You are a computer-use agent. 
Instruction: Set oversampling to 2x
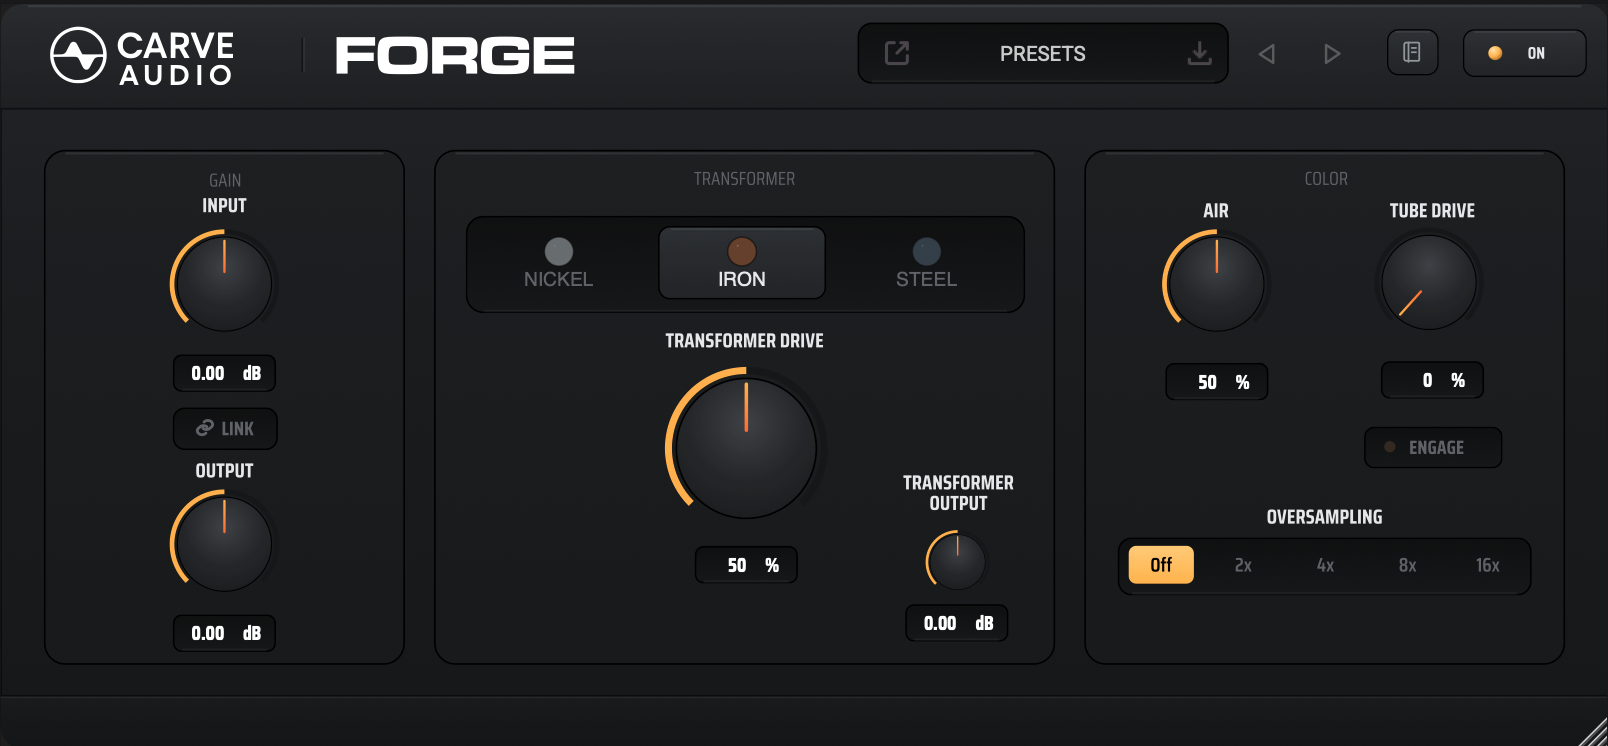[x=1243, y=565]
